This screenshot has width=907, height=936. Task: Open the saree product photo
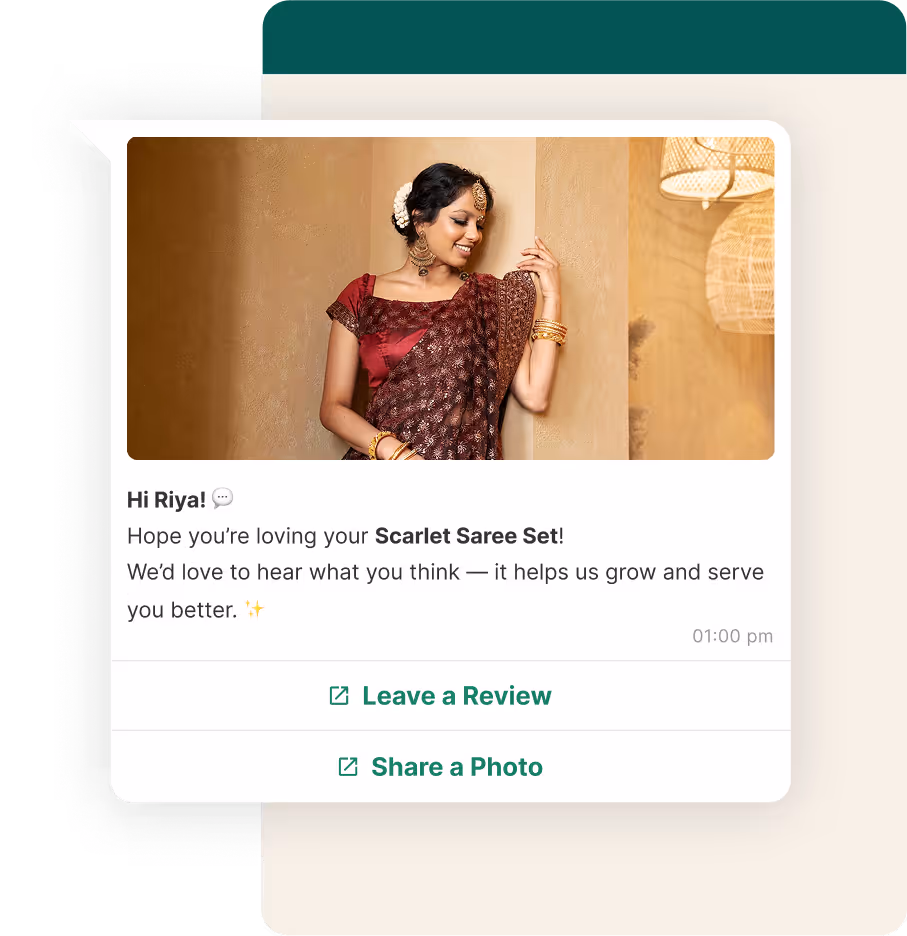451,298
